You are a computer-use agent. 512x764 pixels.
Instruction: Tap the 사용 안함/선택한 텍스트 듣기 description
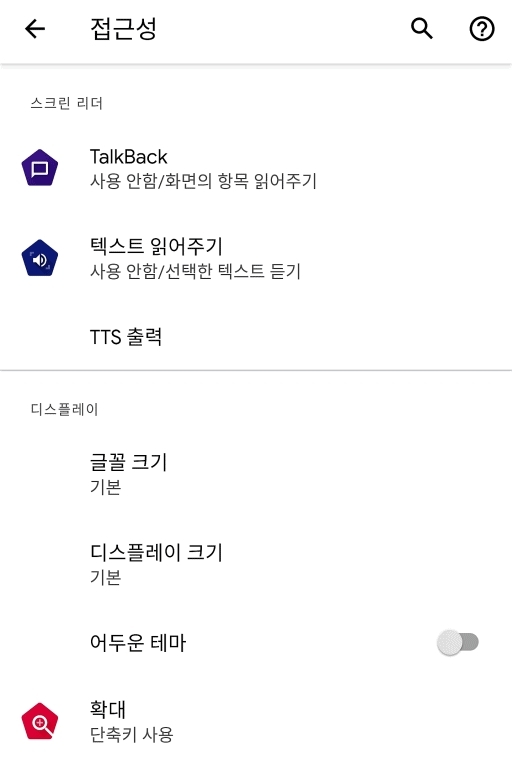tap(195, 271)
